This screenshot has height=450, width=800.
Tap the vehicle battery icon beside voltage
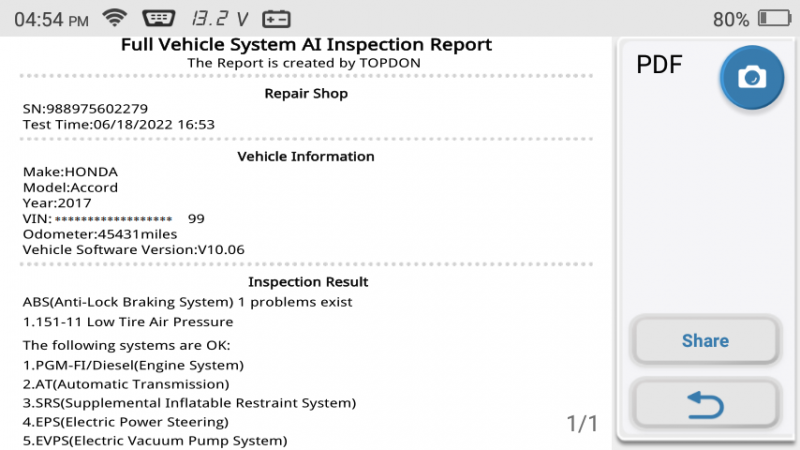(x=276, y=19)
